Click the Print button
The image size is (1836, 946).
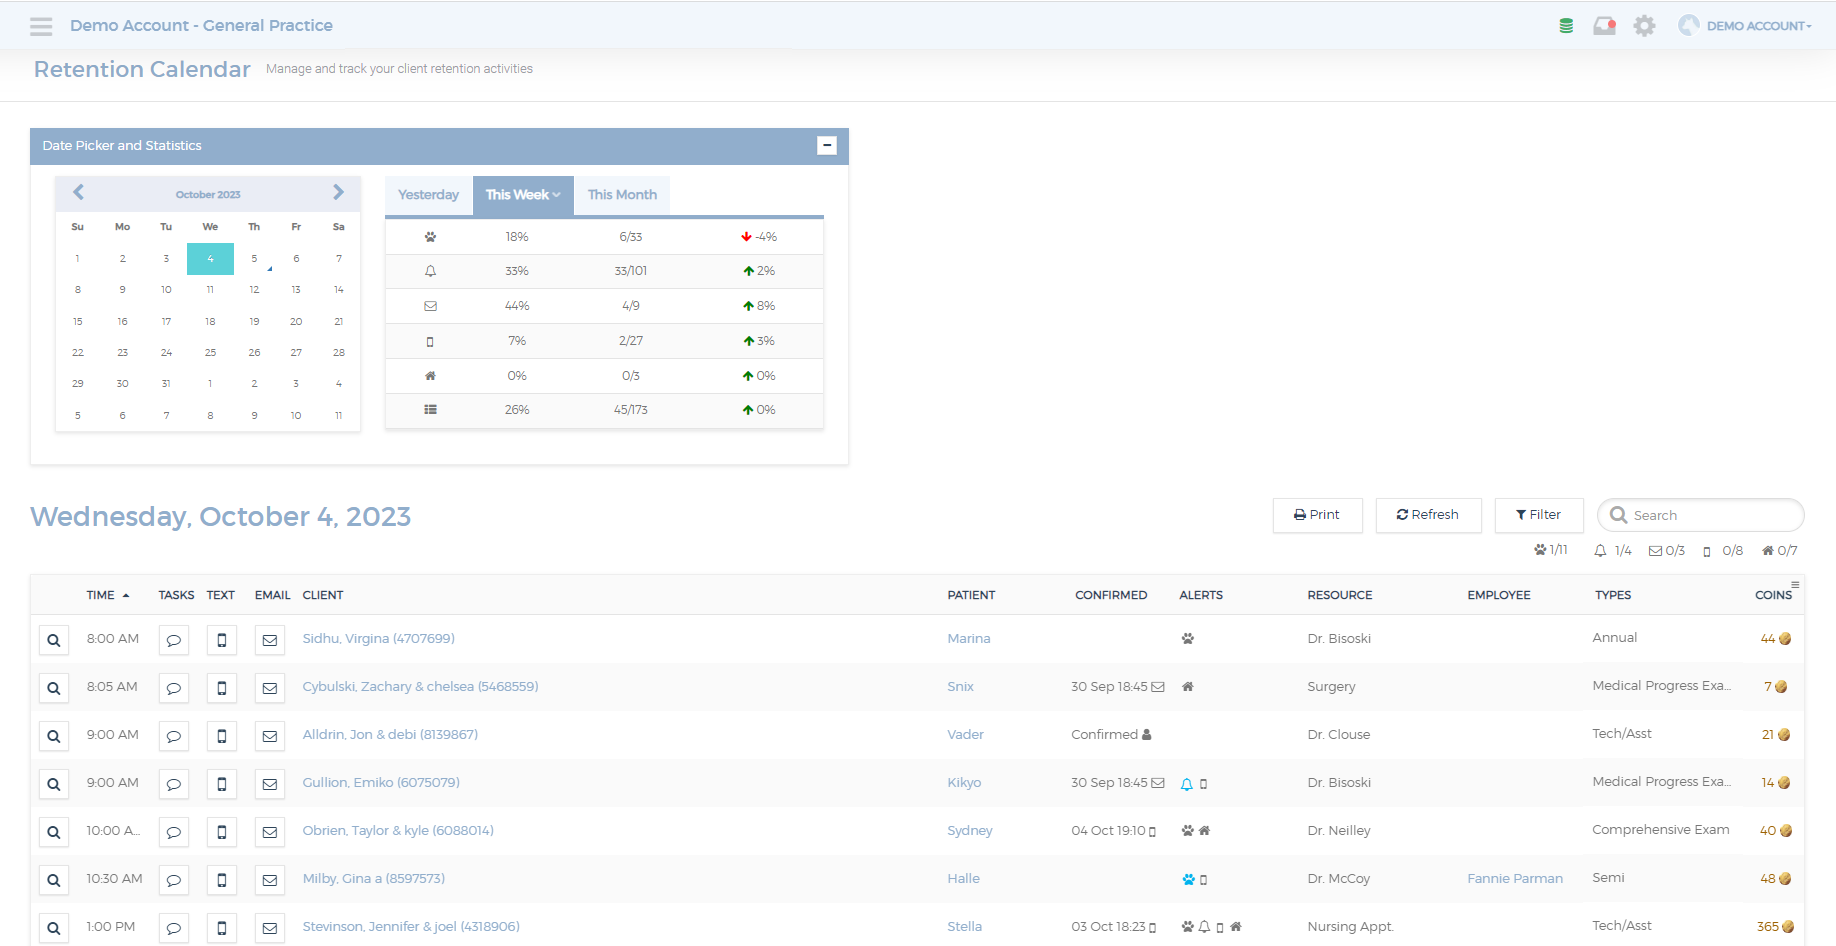click(x=1317, y=515)
